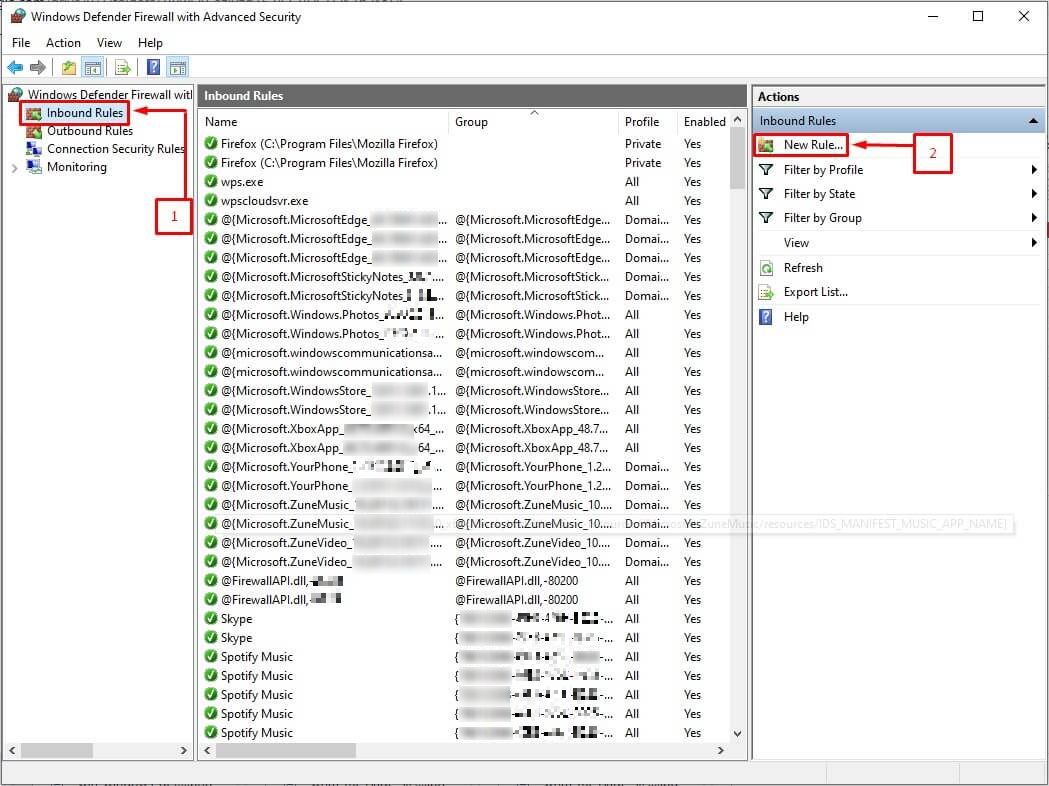The image size is (1049, 786).
Task: Open the View submenu arrow in Actions
Action: (x=1034, y=243)
